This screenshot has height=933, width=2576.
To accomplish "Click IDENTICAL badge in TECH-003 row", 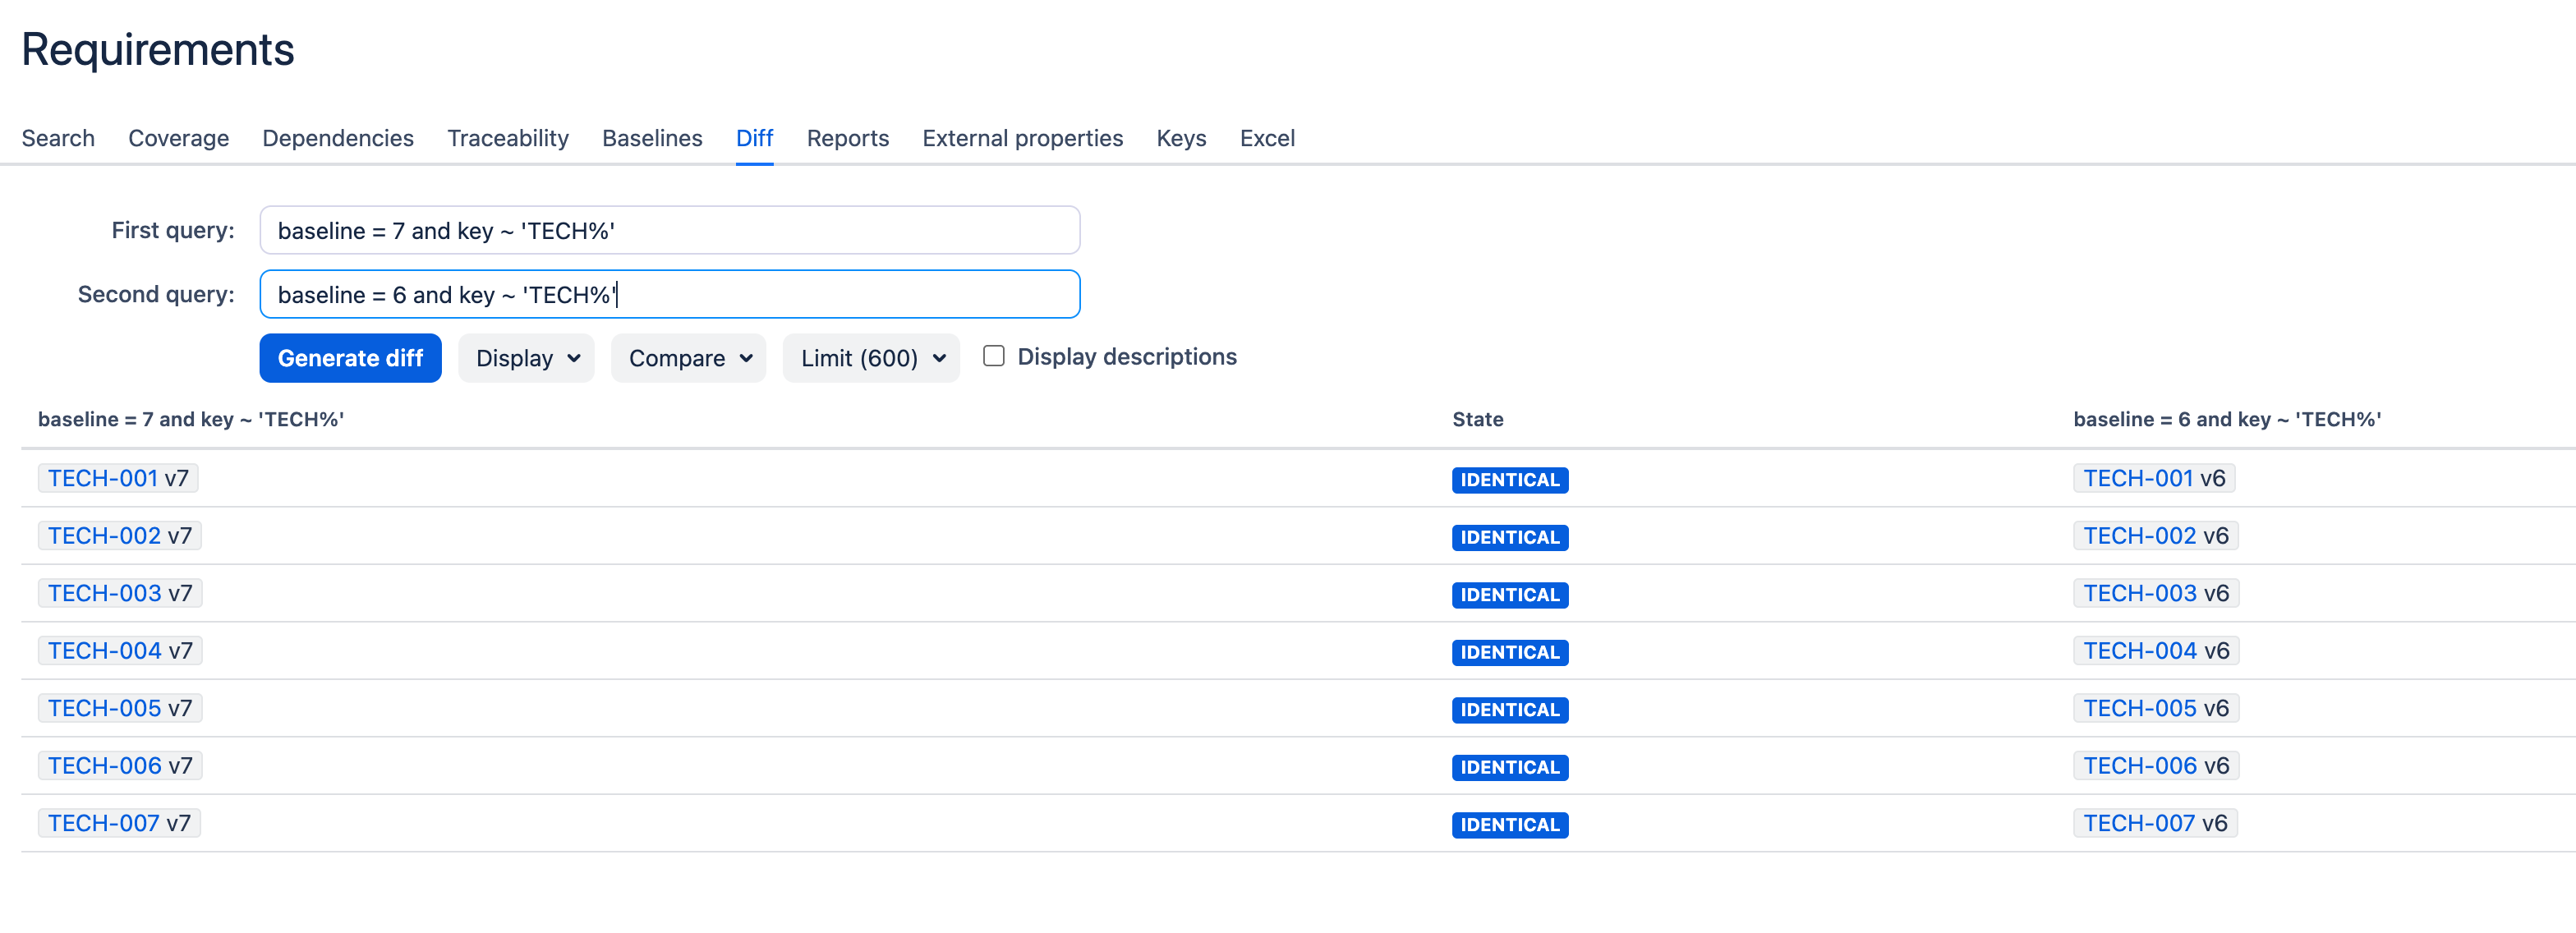I will point(1509,595).
